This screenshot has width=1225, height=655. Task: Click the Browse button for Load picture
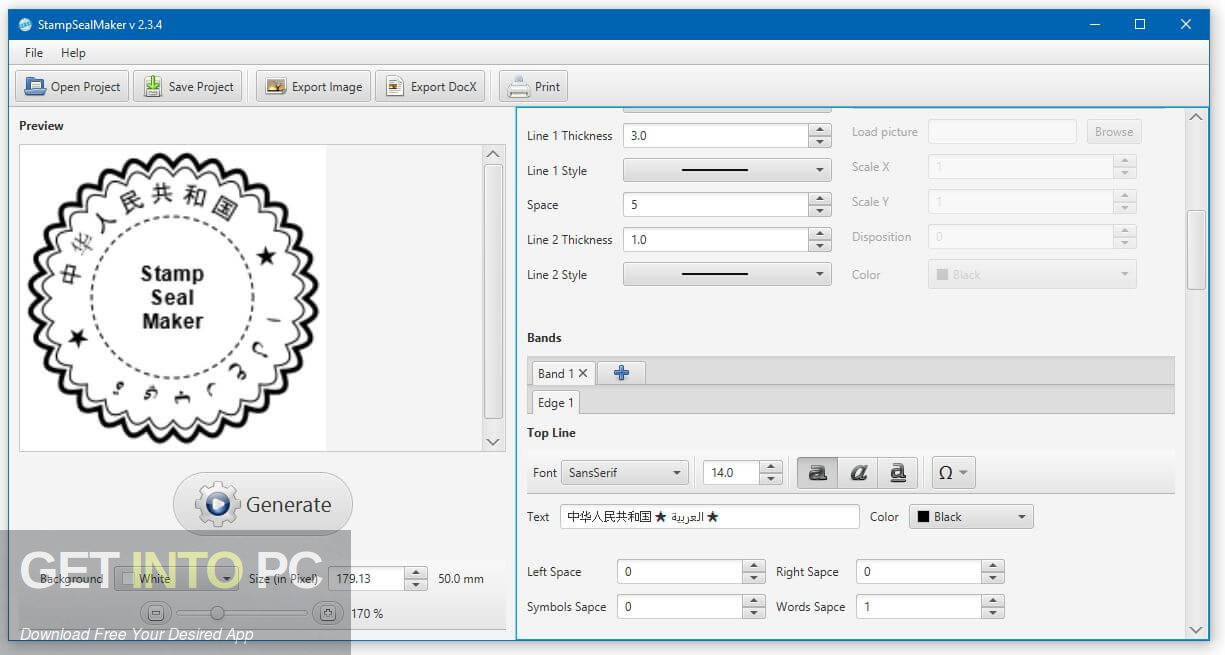click(1113, 131)
